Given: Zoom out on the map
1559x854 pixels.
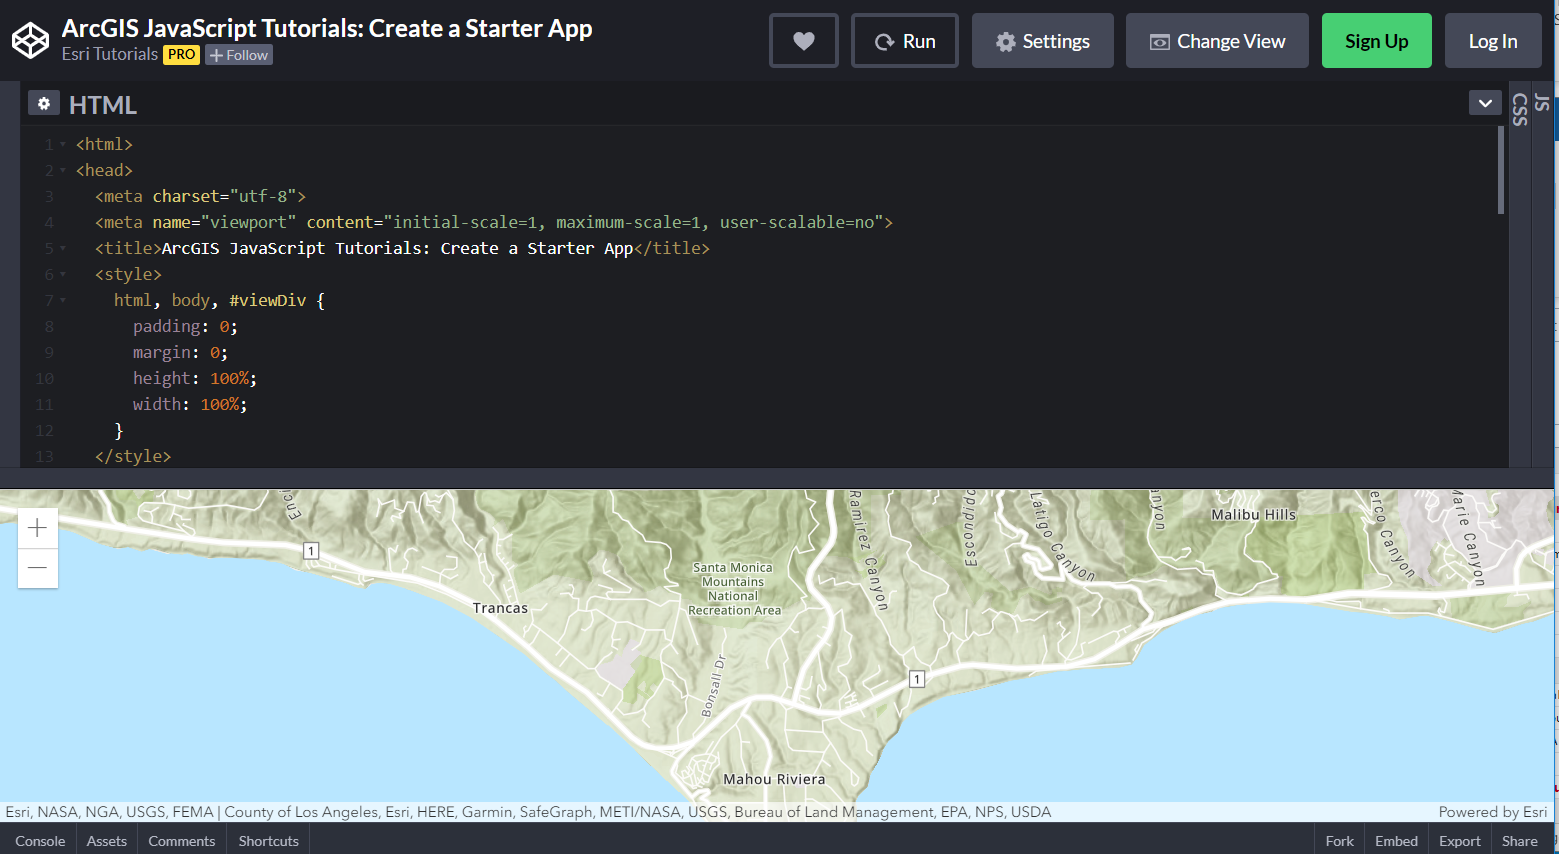Looking at the screenshot, I should 38,568.
